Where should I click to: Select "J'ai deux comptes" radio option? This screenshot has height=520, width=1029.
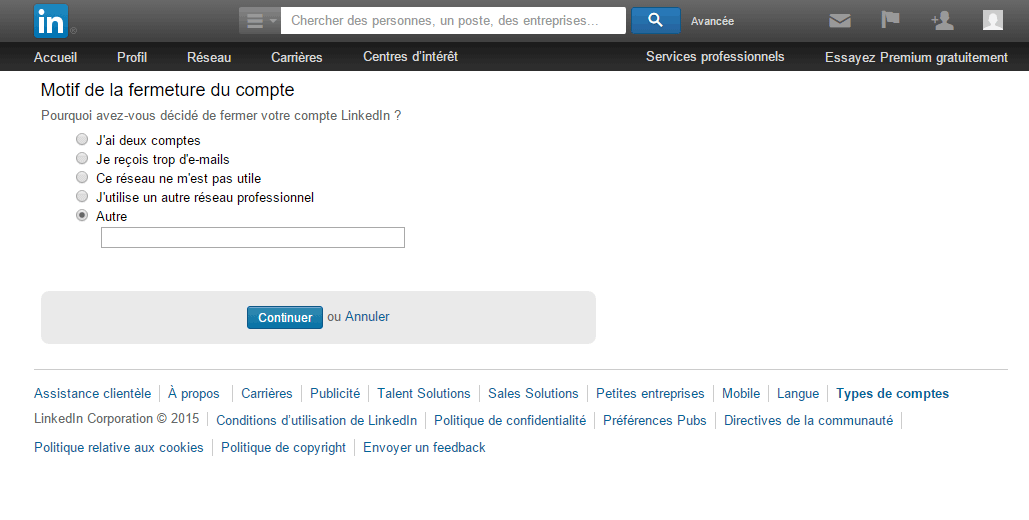(x=82, y=140)
